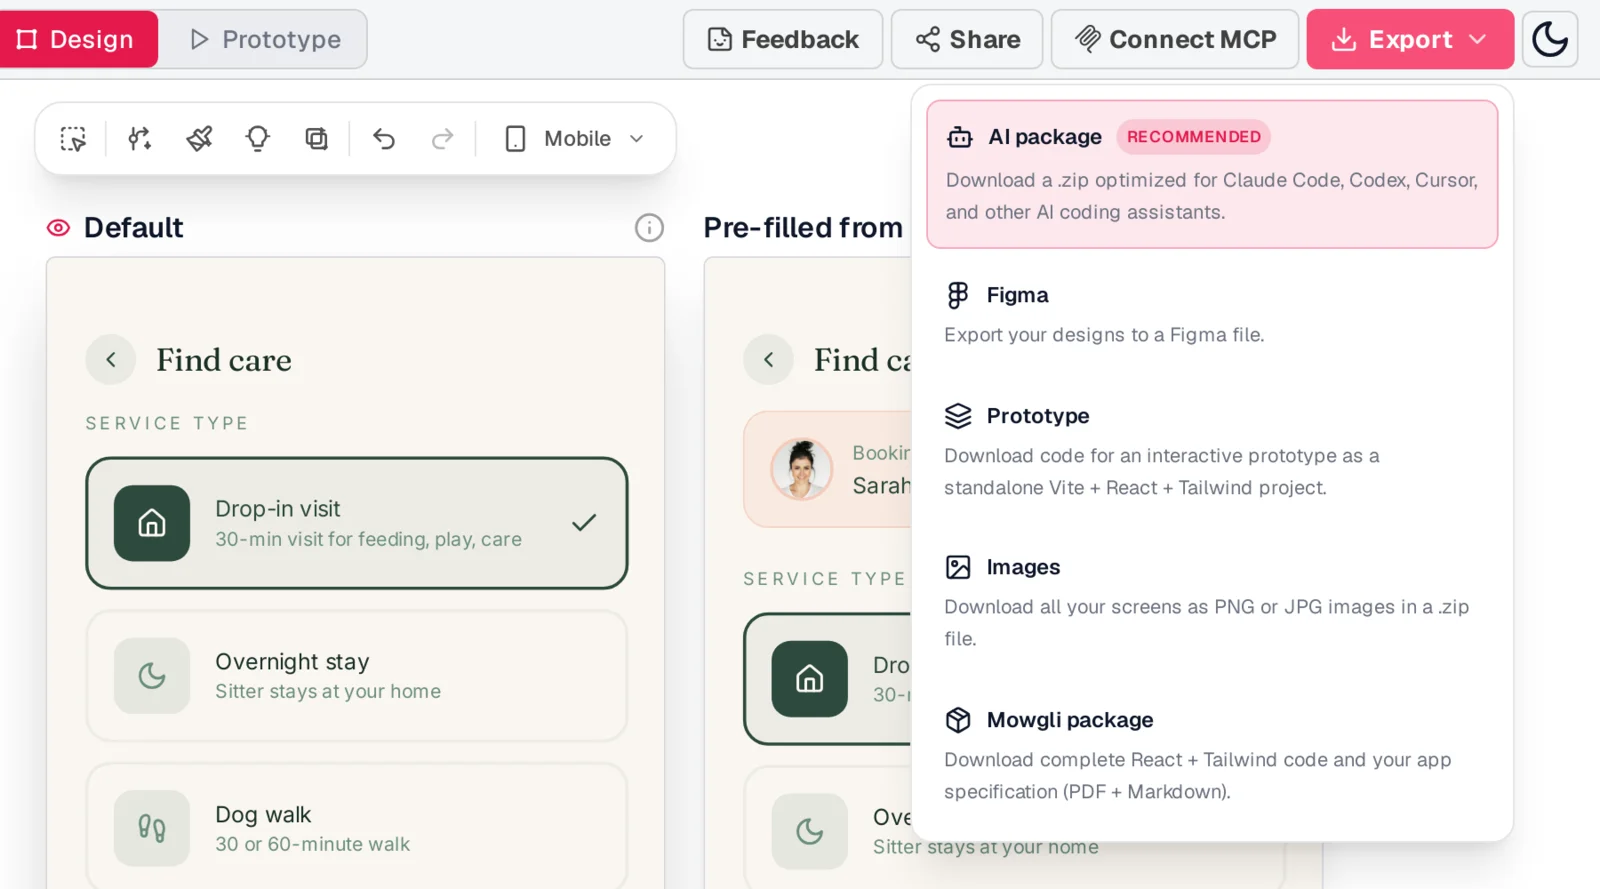Click Connect MCP button
Viewport: 1600px width, 889px height.
pos(1175,39)
